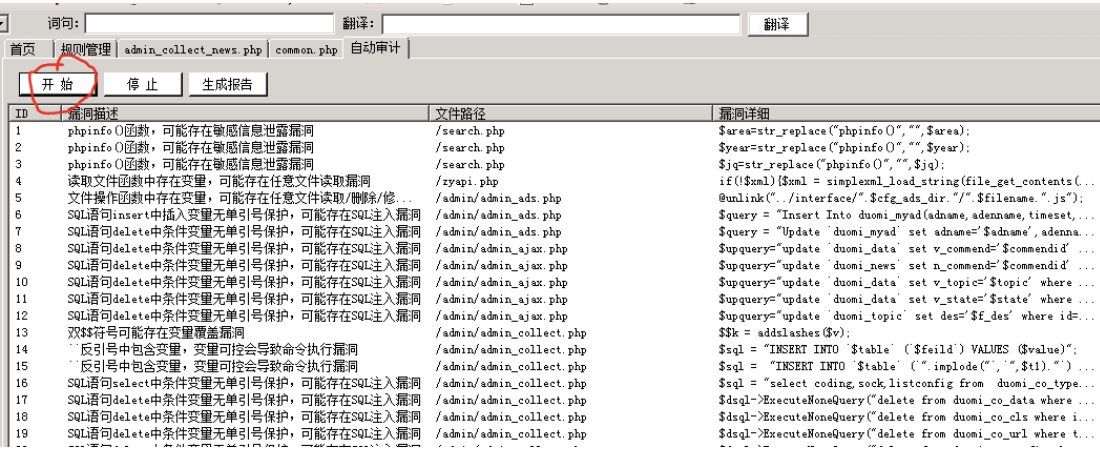
Task: Select row 9 duomi_news n_commend detail
Action: [905, 265]
